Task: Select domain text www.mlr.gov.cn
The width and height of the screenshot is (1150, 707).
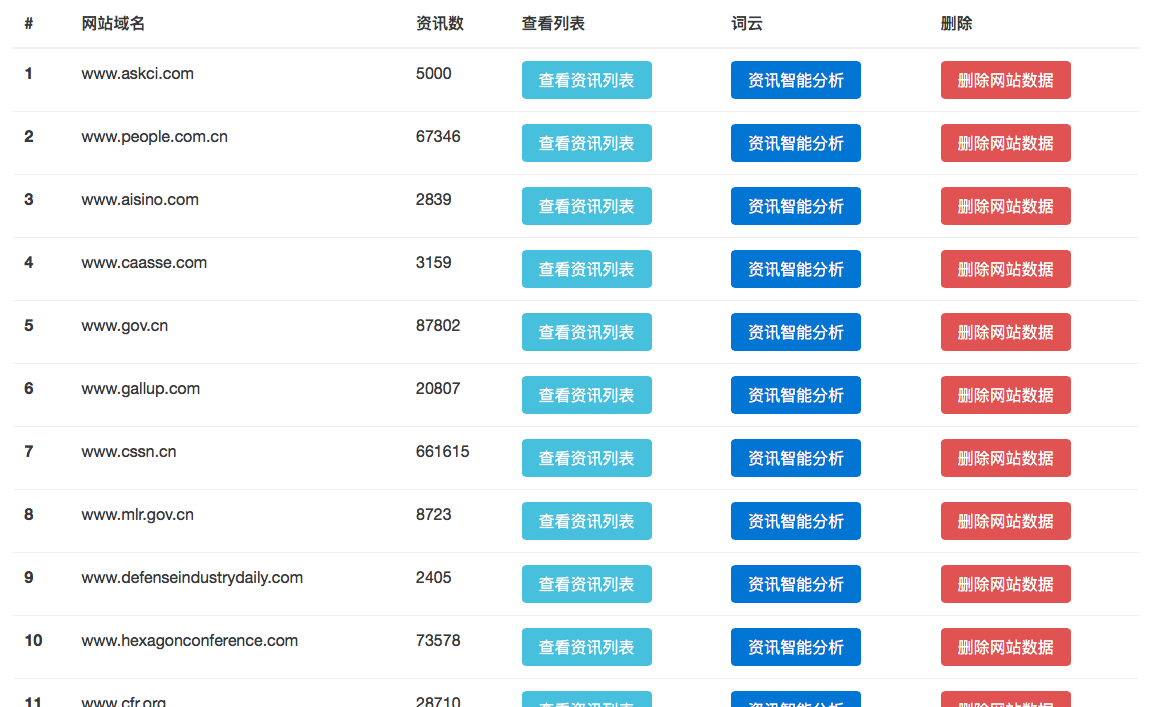Action: click(x=137, y=515)
